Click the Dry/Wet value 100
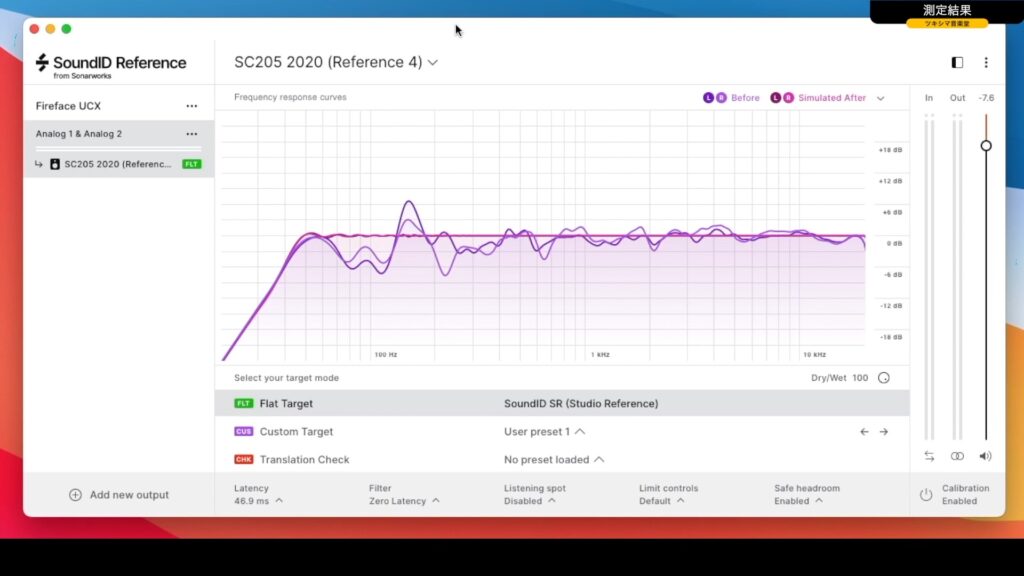Viewport: 1024px width, 576px height. click(x=860, y=378)
